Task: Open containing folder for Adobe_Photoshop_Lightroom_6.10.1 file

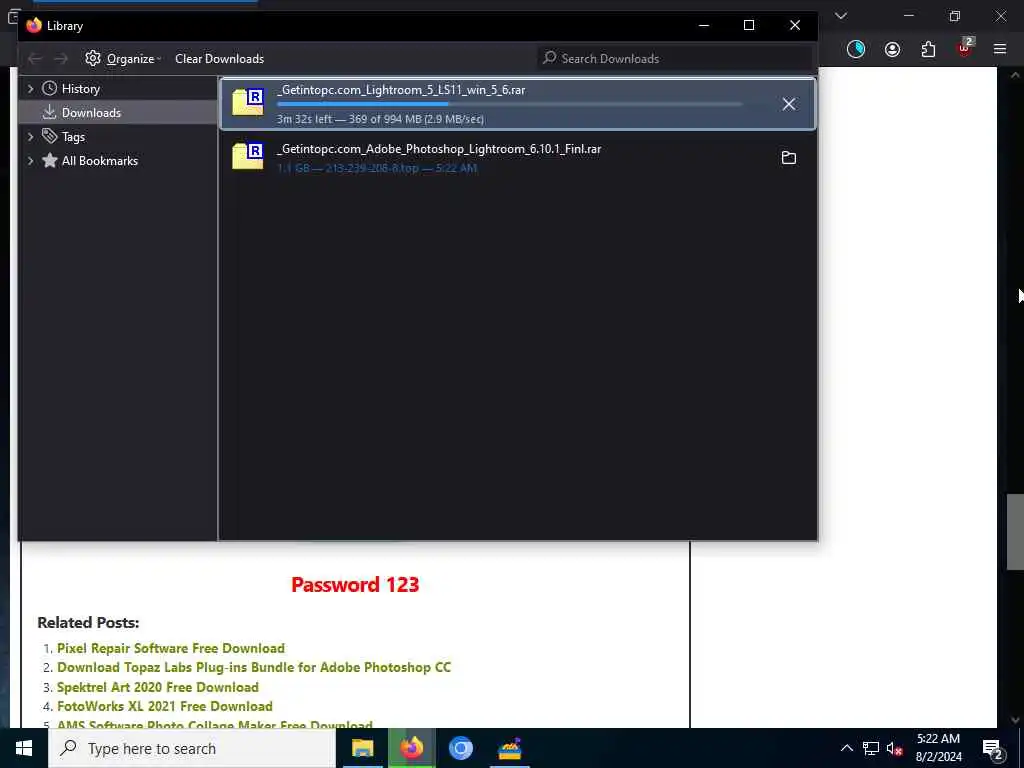Action: click(x=788, y=158)
